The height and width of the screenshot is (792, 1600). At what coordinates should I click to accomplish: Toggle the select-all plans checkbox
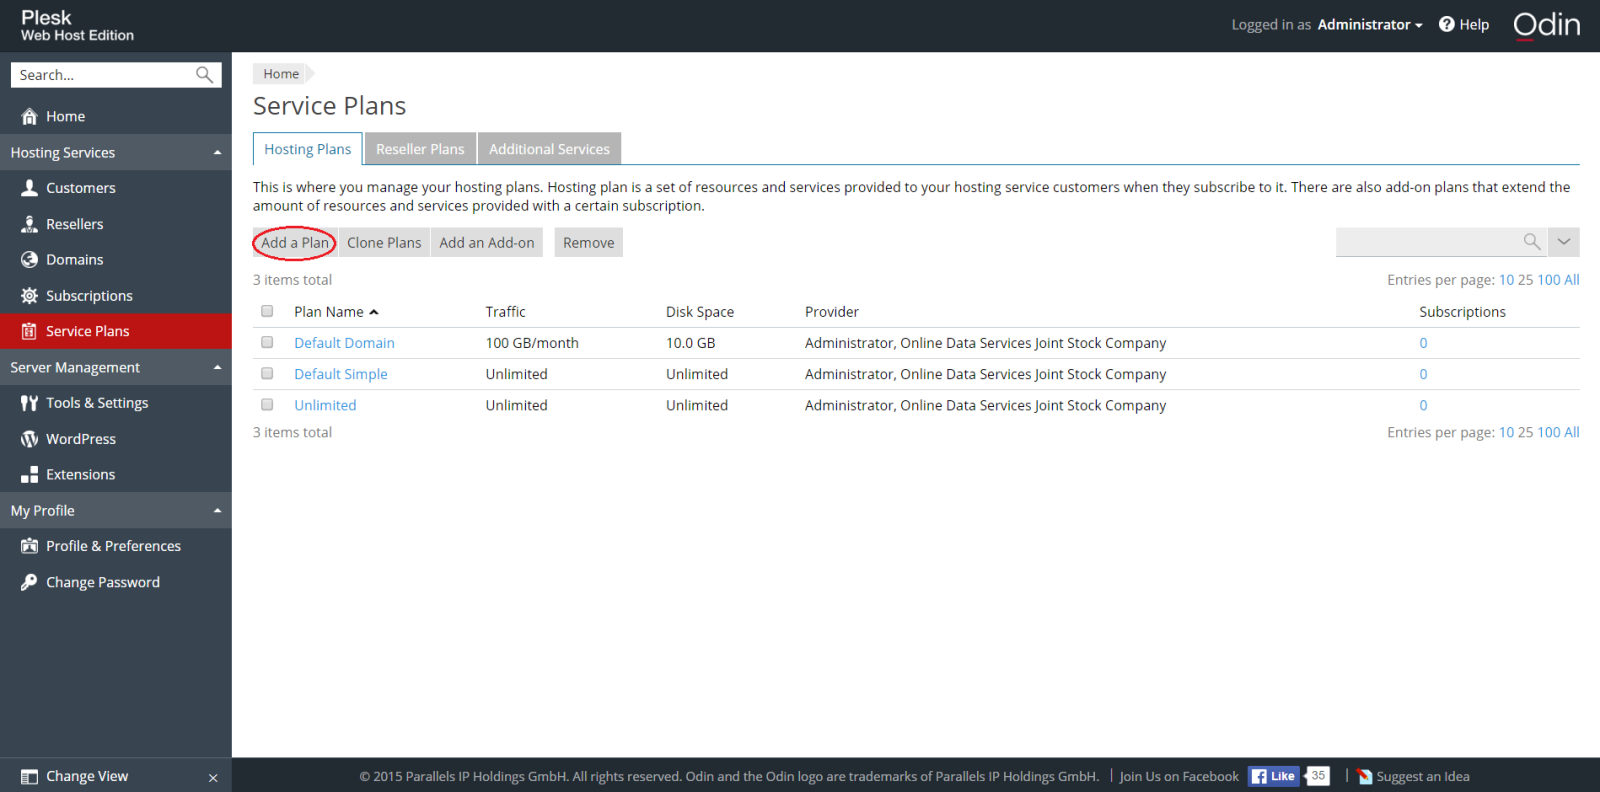(267, 311)
